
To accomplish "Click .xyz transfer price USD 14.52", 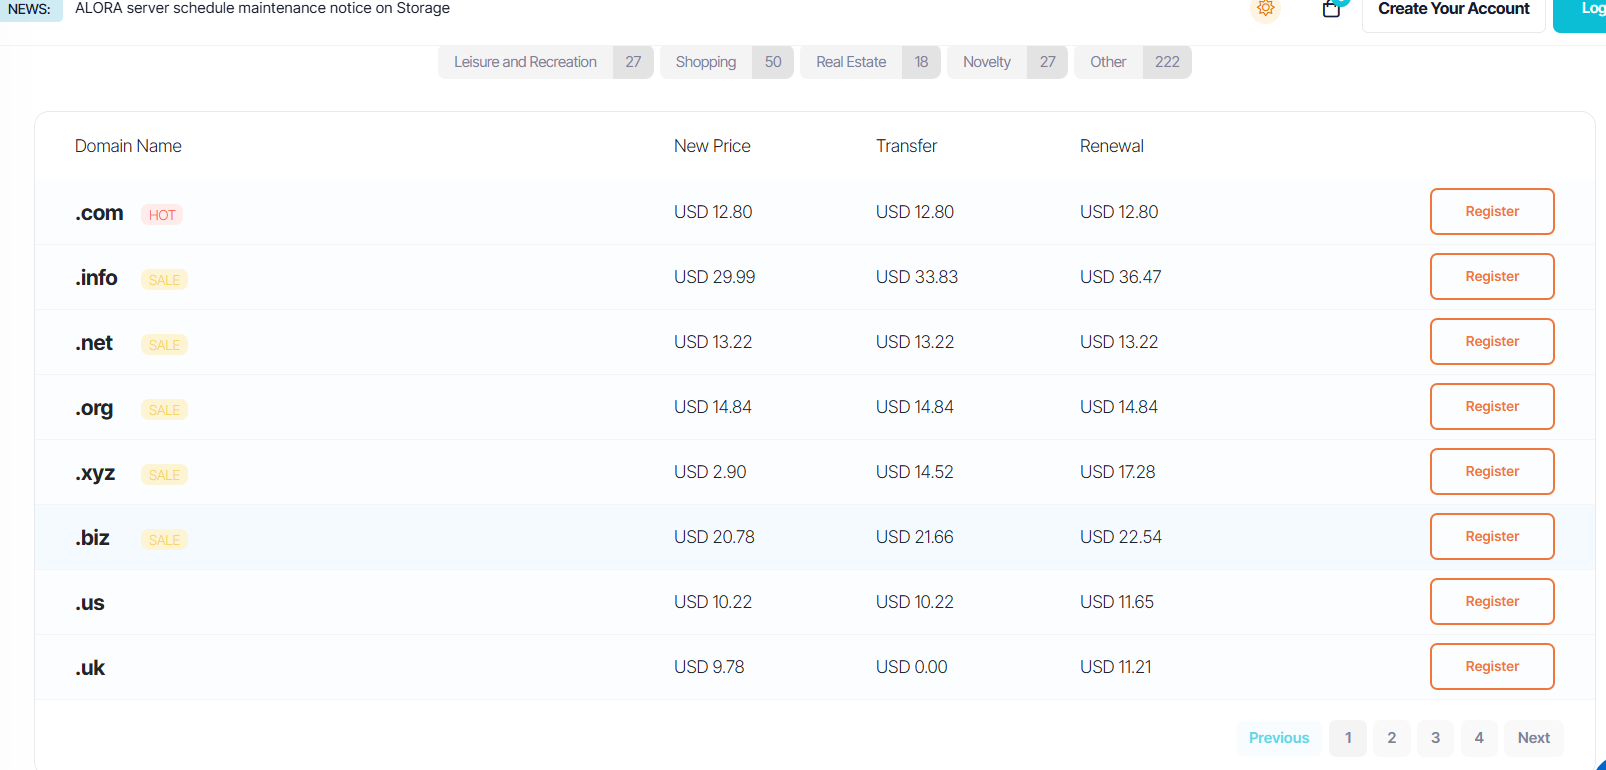I will [915, 472].
